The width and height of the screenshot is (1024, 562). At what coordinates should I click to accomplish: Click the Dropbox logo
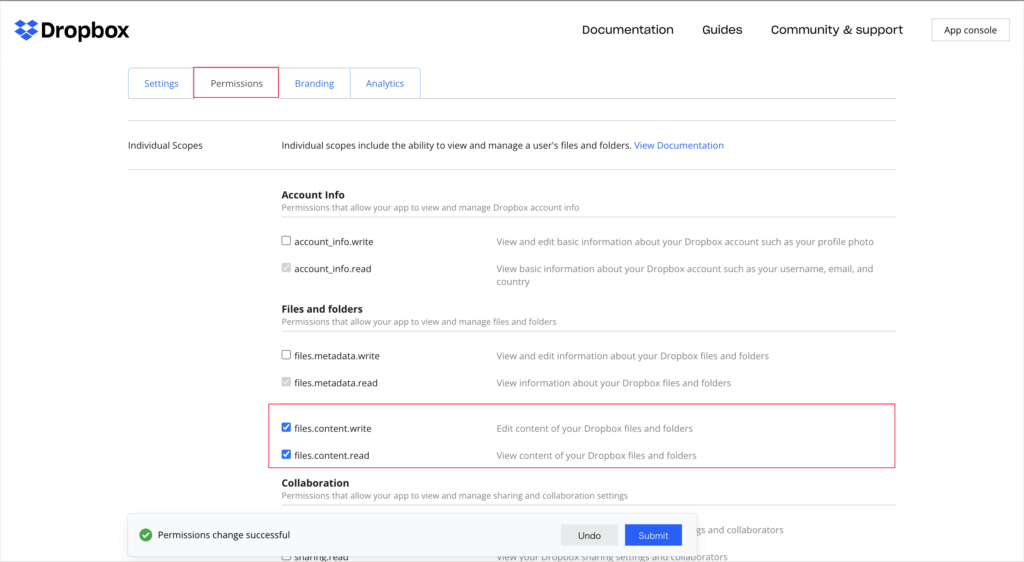coord(72,30)
